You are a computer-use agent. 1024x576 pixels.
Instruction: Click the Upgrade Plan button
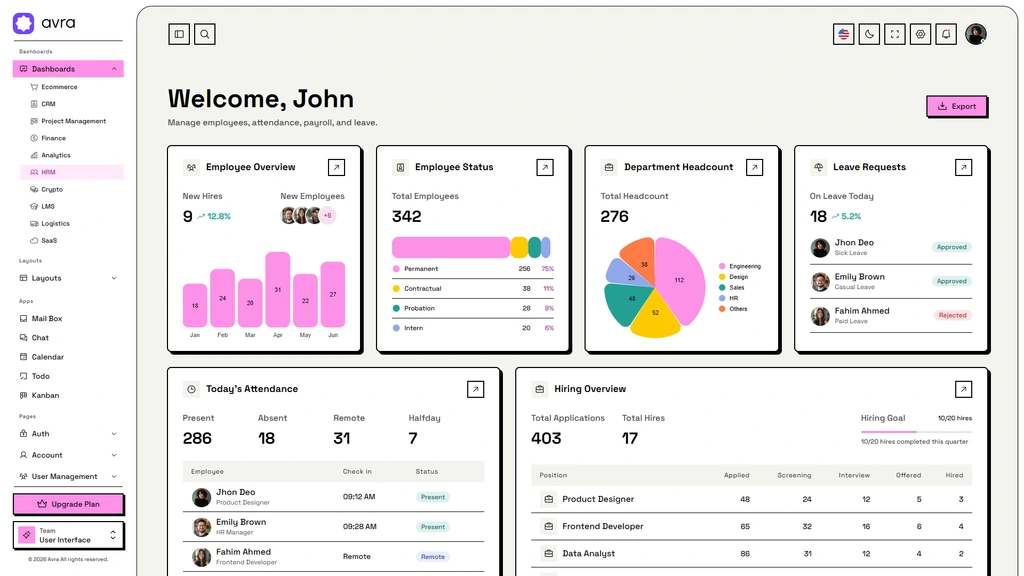point(68,504)
